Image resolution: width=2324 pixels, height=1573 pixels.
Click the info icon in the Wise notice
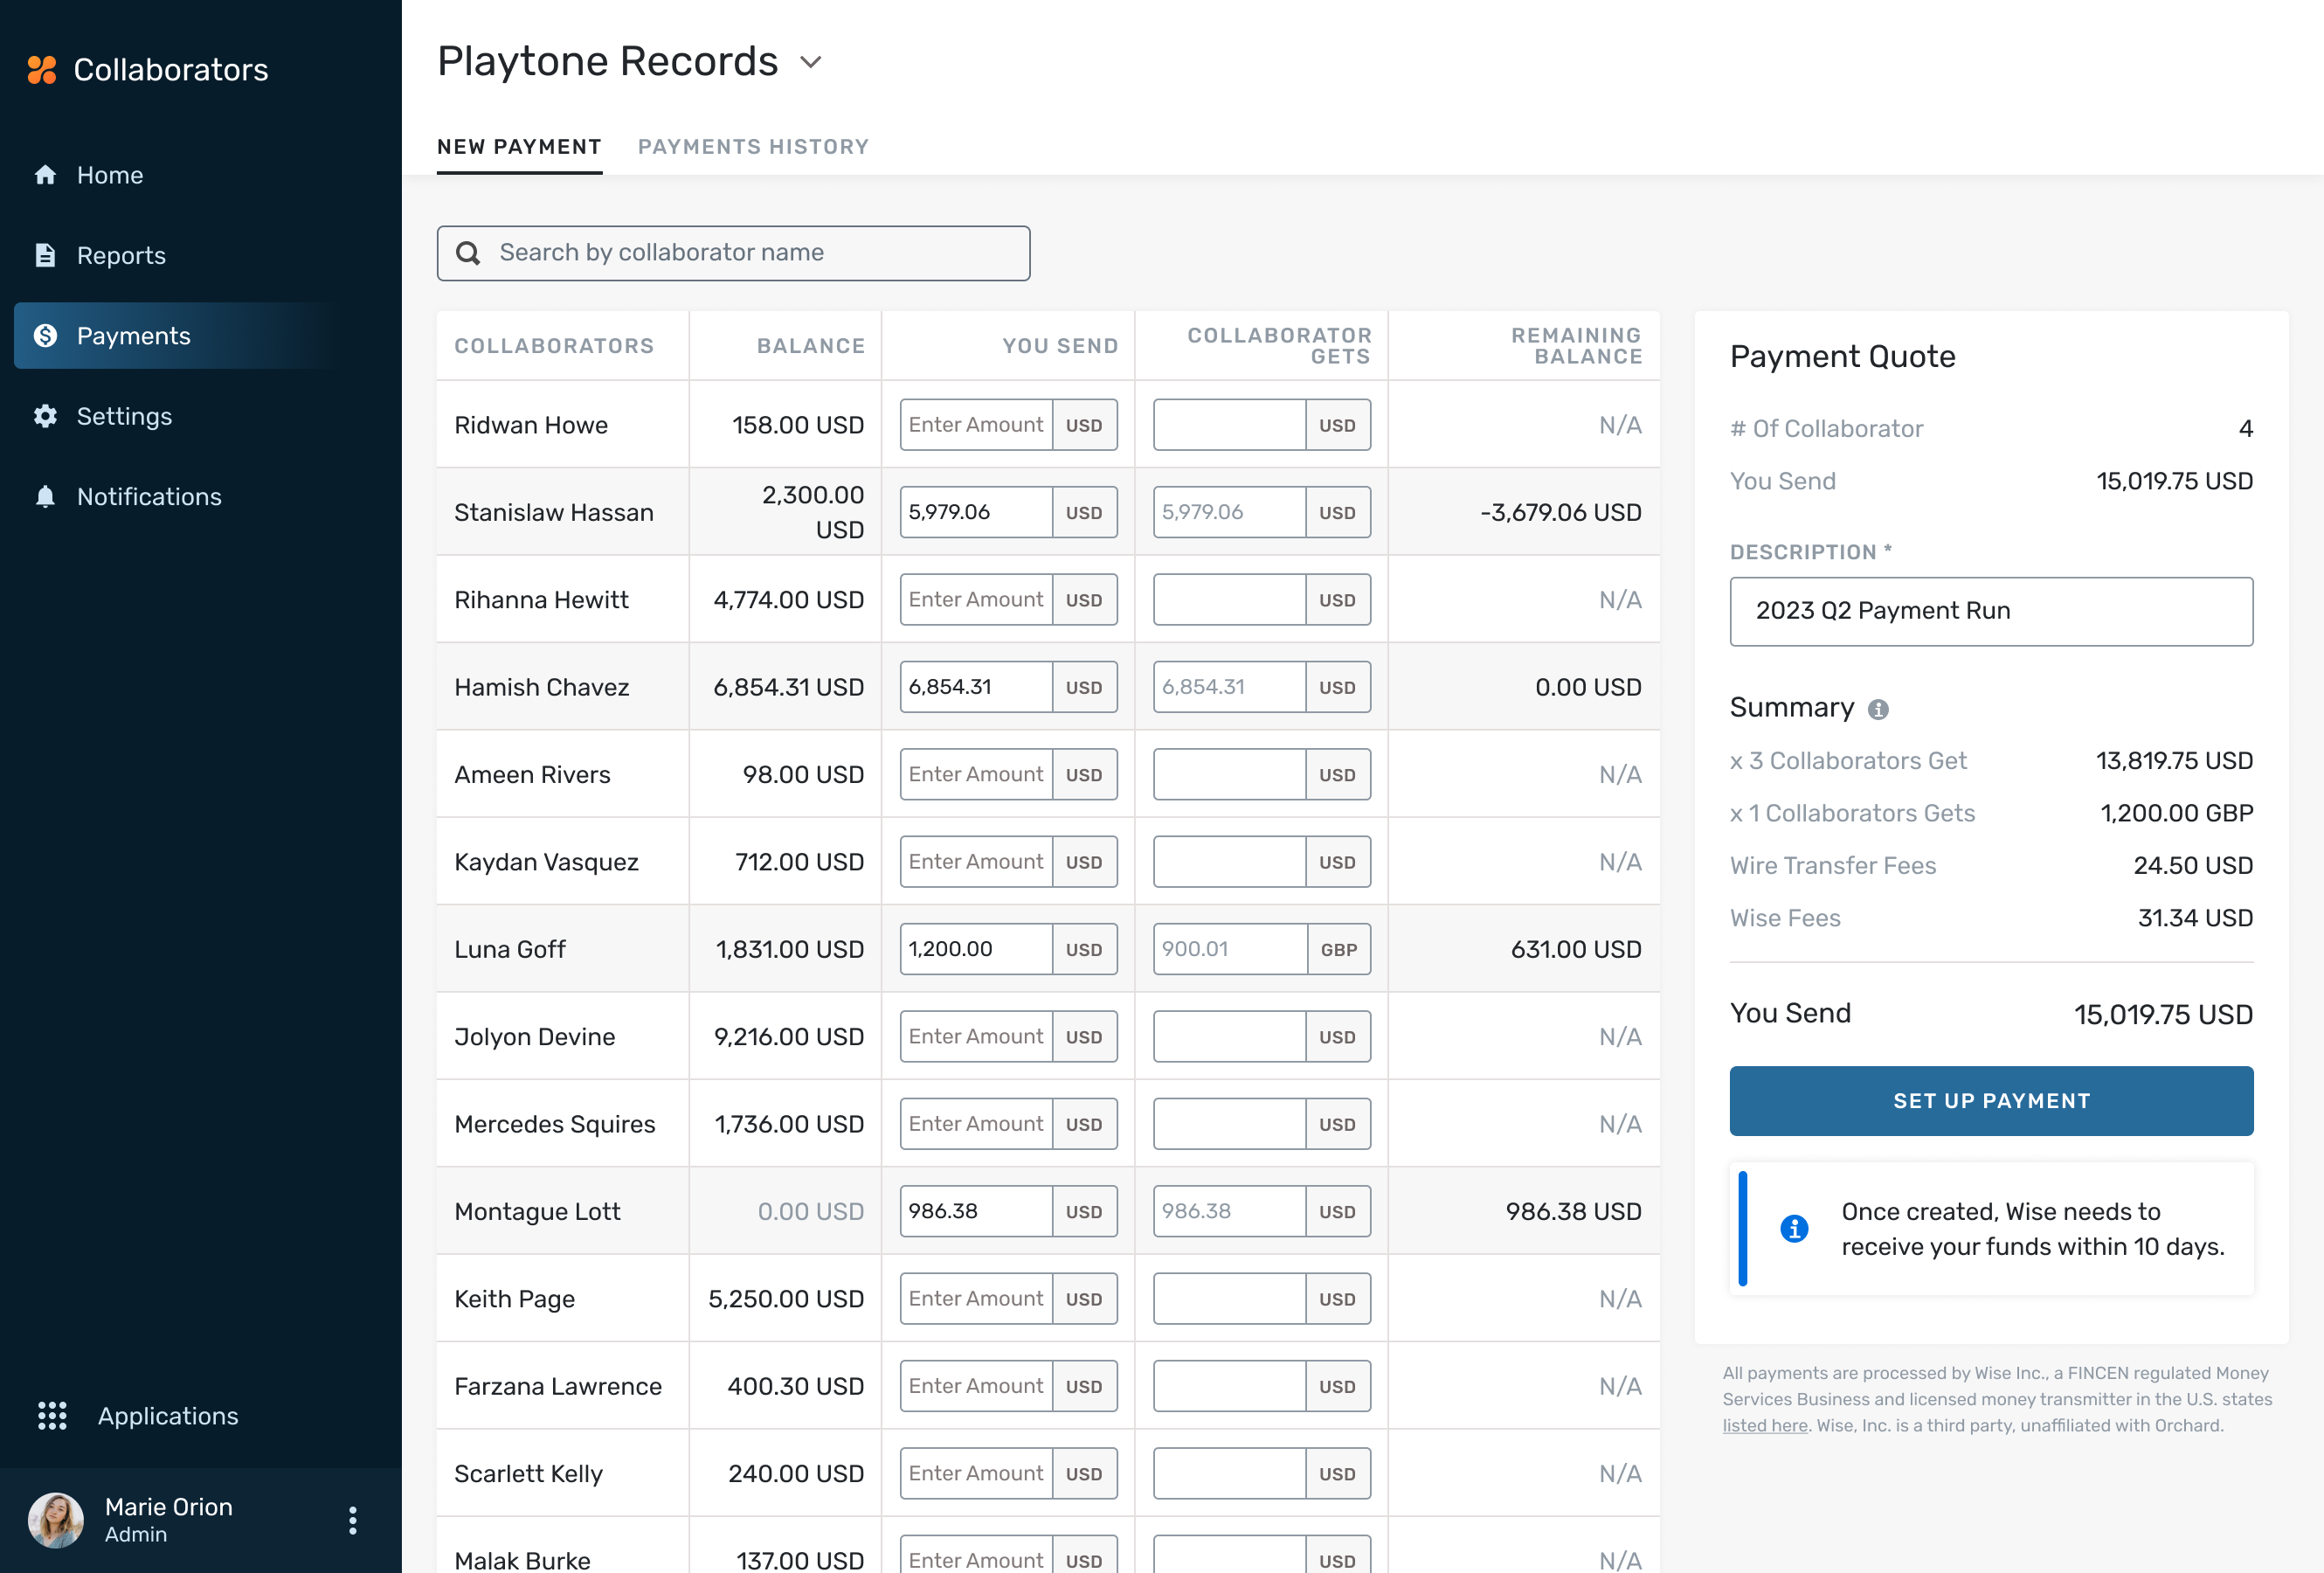tap(1794, 1229)
